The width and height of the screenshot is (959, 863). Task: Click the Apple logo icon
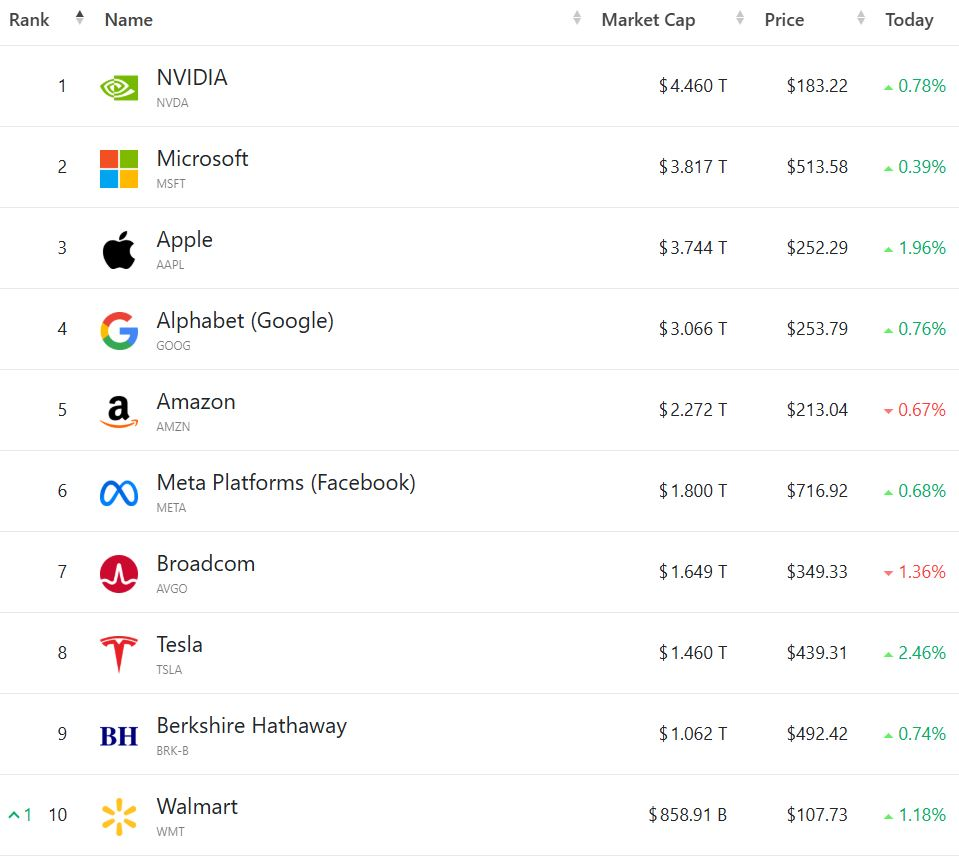click(119, 249)
